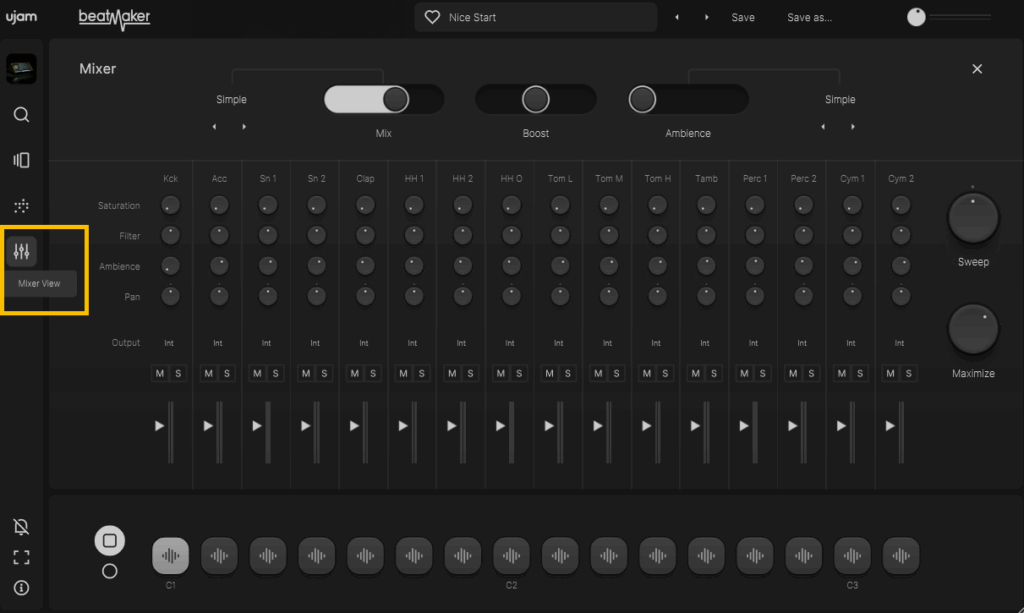Image resolution: width=1024 pixels, height=613 pixels.
Task: Click the next preset arrow beside Nice Start
Action: 707,17
